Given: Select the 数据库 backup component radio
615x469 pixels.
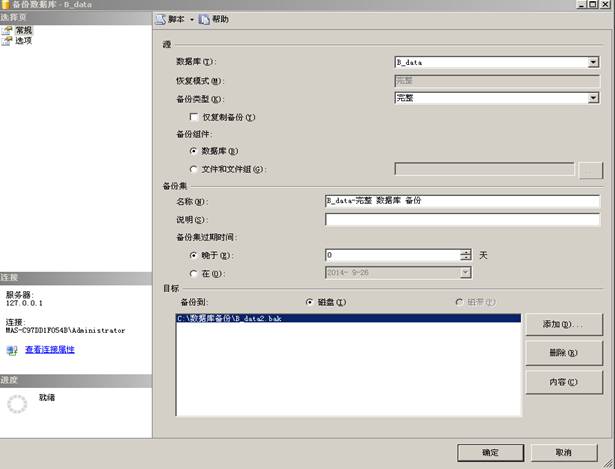Looking at the screenshot, I should point(193,151).
